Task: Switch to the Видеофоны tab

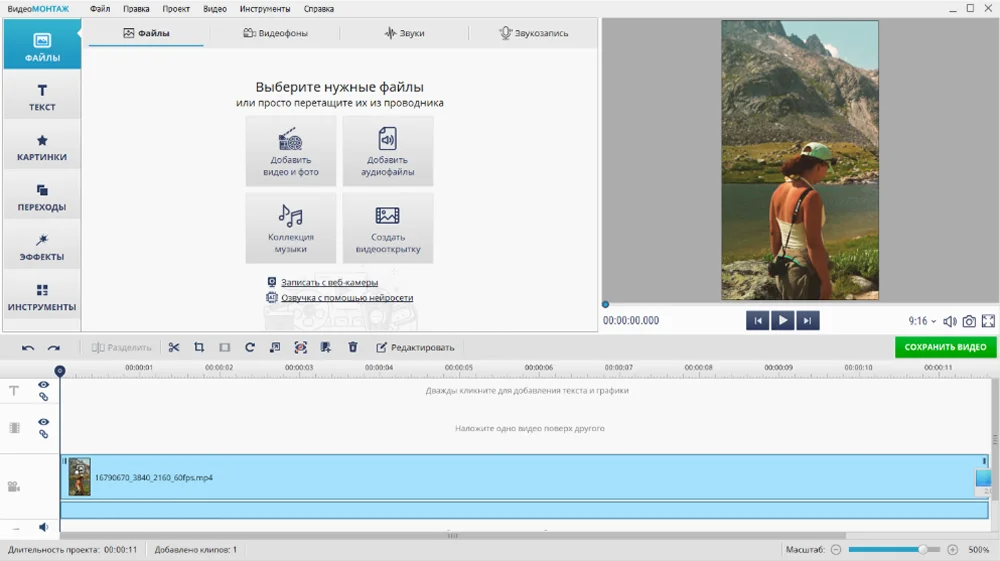Action: 275,33
